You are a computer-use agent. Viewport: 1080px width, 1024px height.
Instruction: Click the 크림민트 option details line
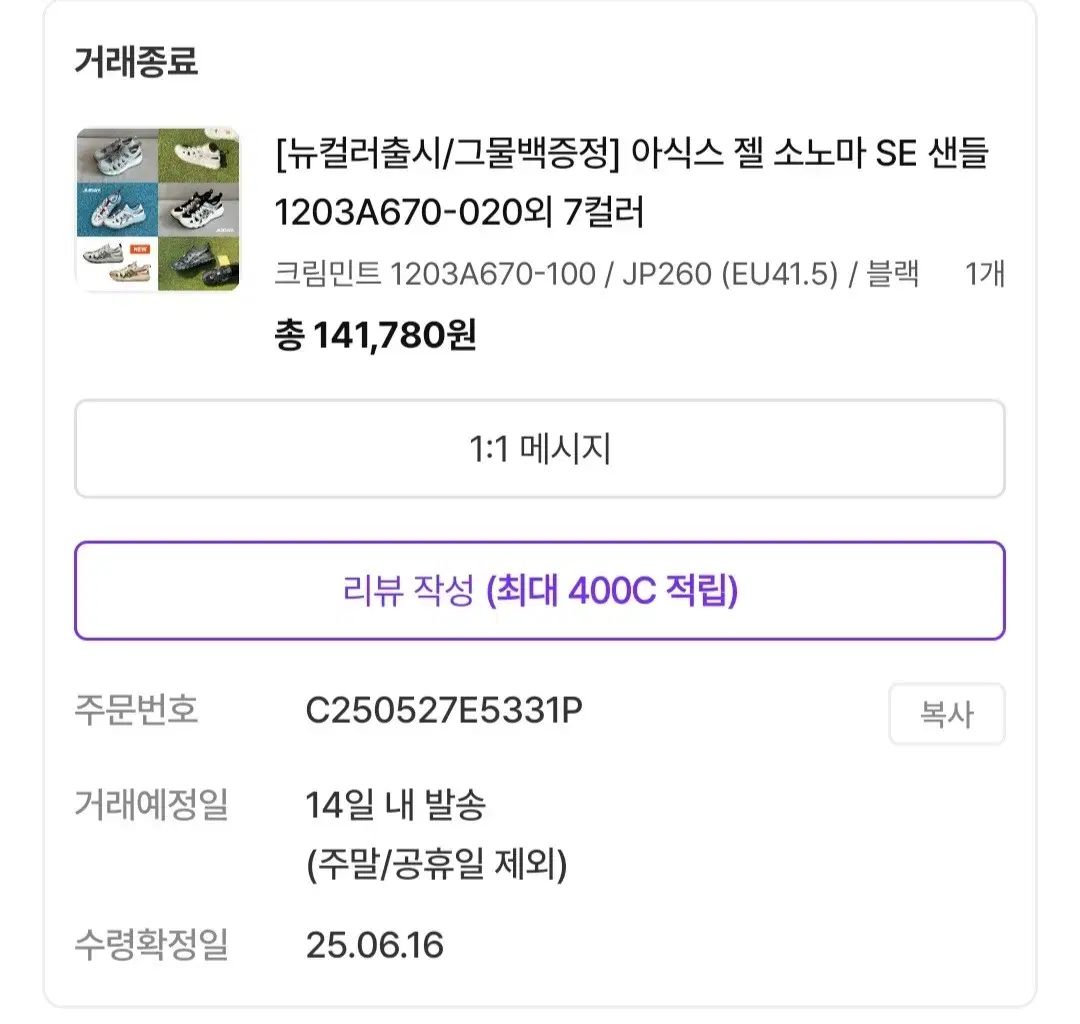point(596,274)
